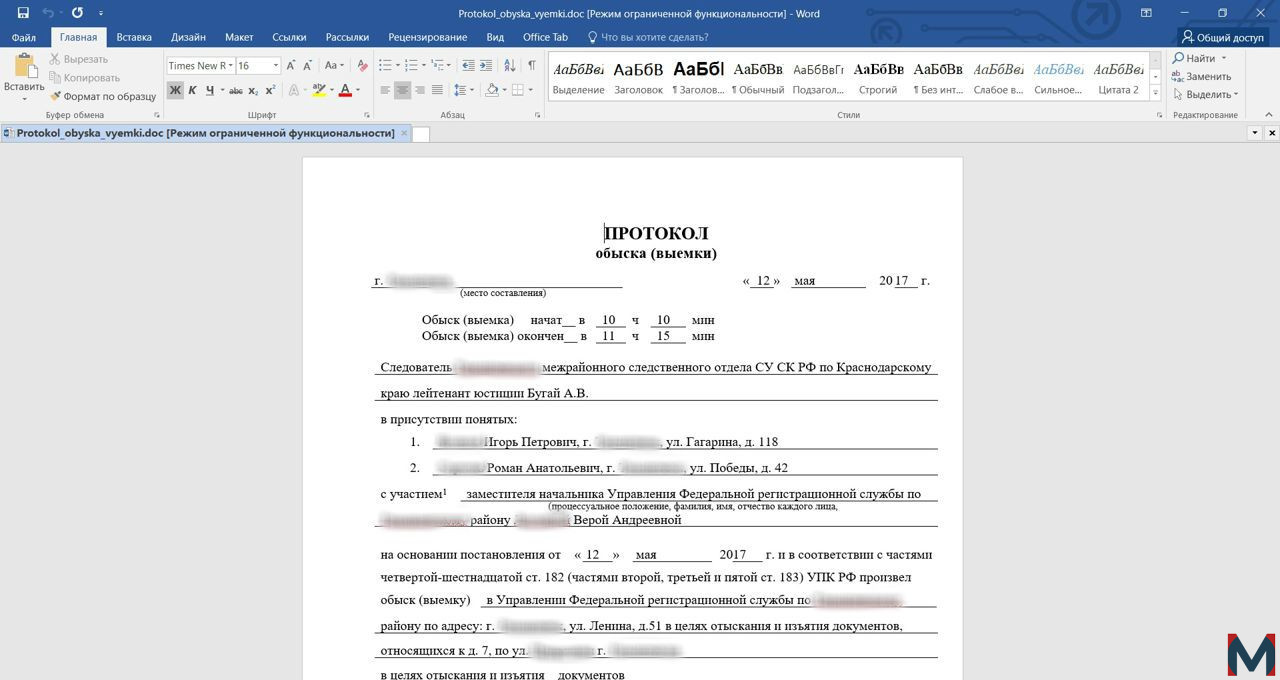Increase the font size with the grow-font icon
The width and height of the screenshot is (1280, 680).
point(291,66)
